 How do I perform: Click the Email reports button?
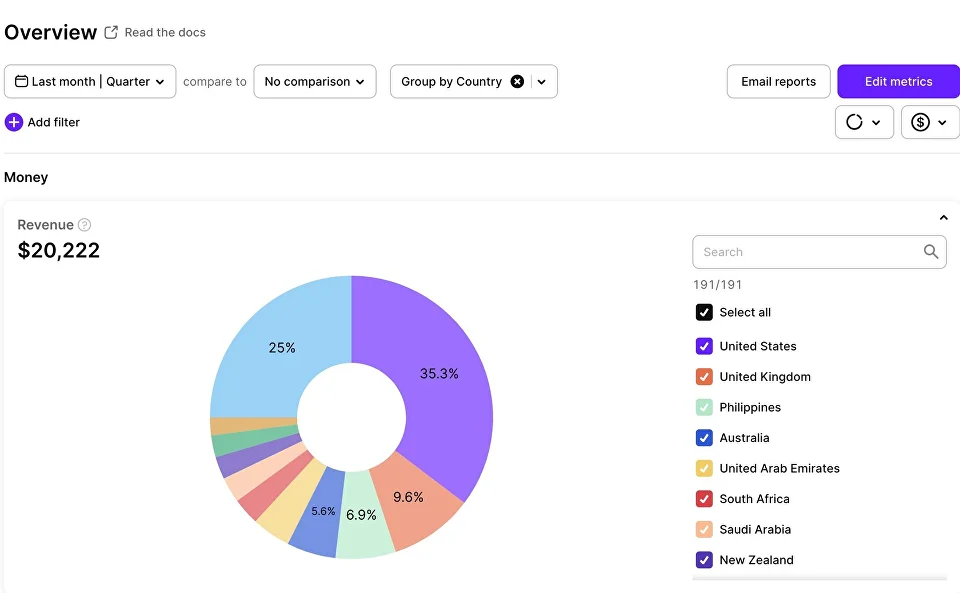pyautogui.click(x=778, y=81)
